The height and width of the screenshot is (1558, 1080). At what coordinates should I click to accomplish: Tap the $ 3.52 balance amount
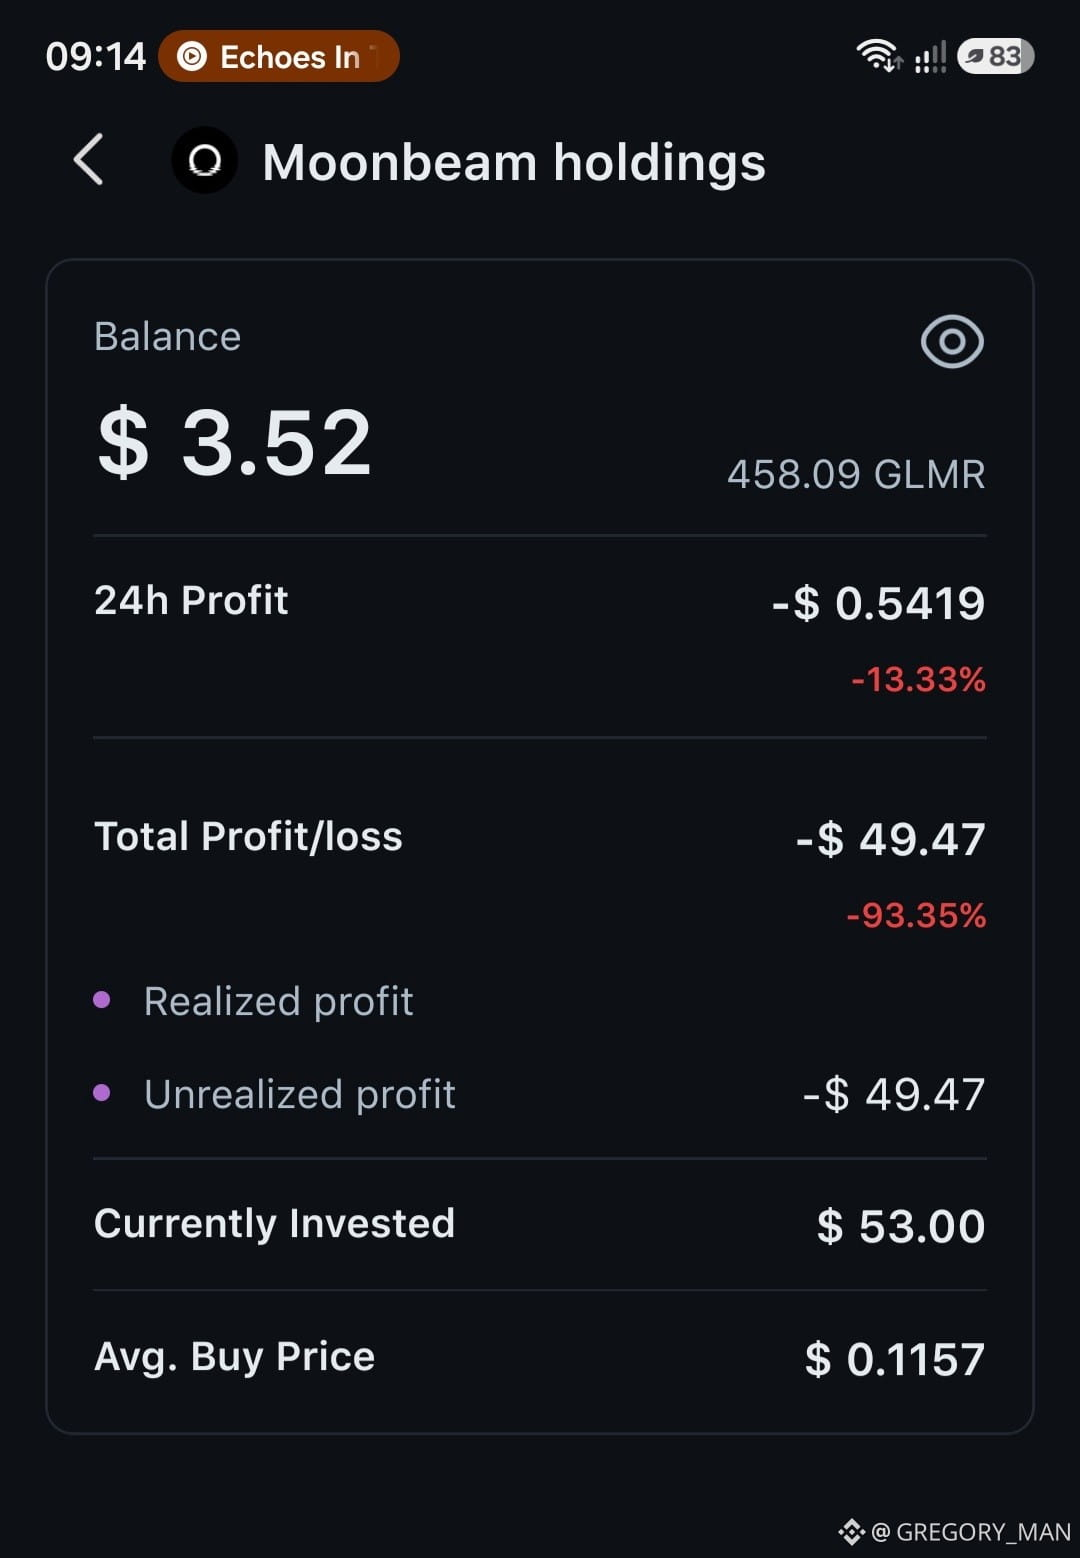coord(235,442)
